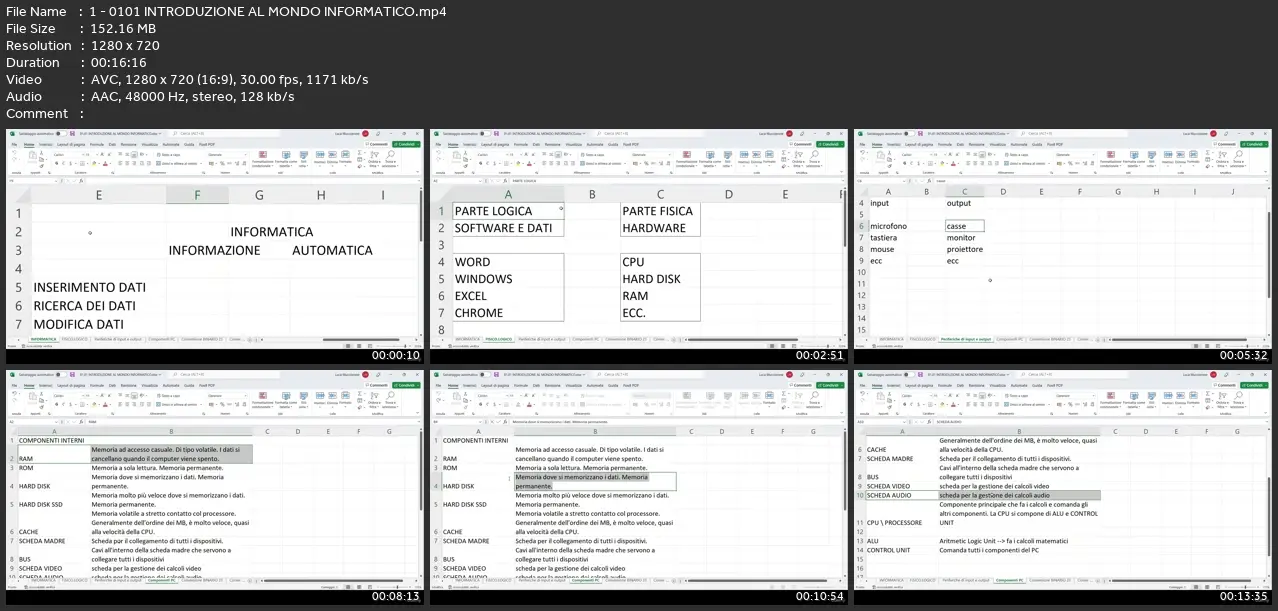Click the Duration value 00:16:16
The image size is (1278, 611).
point(118,62)
